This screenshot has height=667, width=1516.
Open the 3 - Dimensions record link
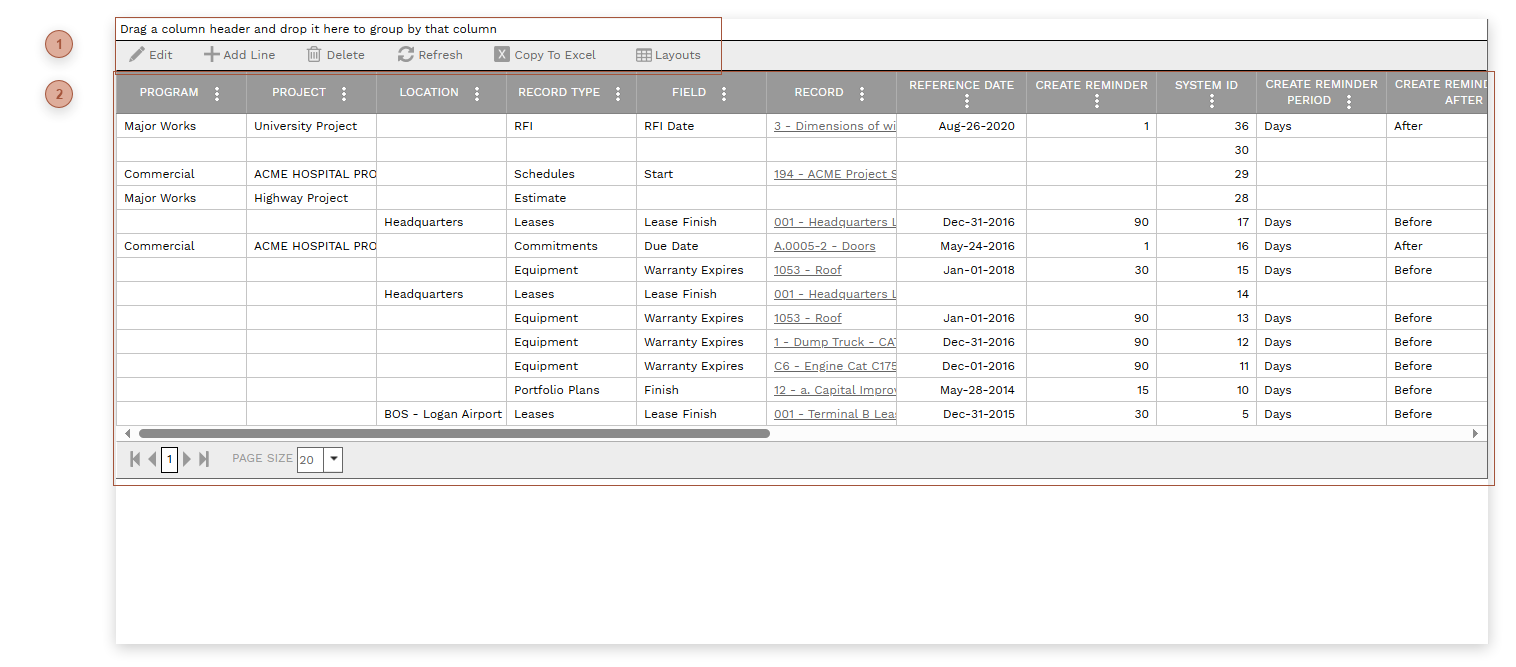[x=834, y=126]
